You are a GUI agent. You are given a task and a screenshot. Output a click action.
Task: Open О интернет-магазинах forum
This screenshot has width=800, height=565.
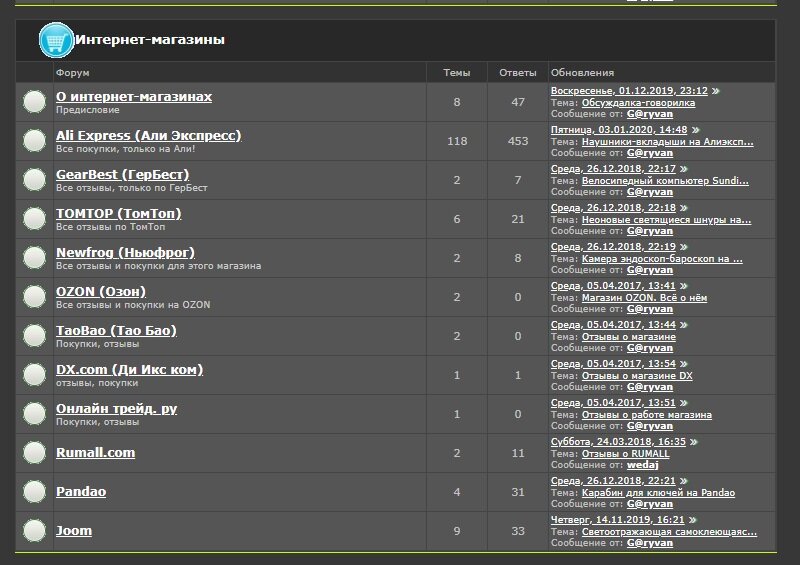134,96
